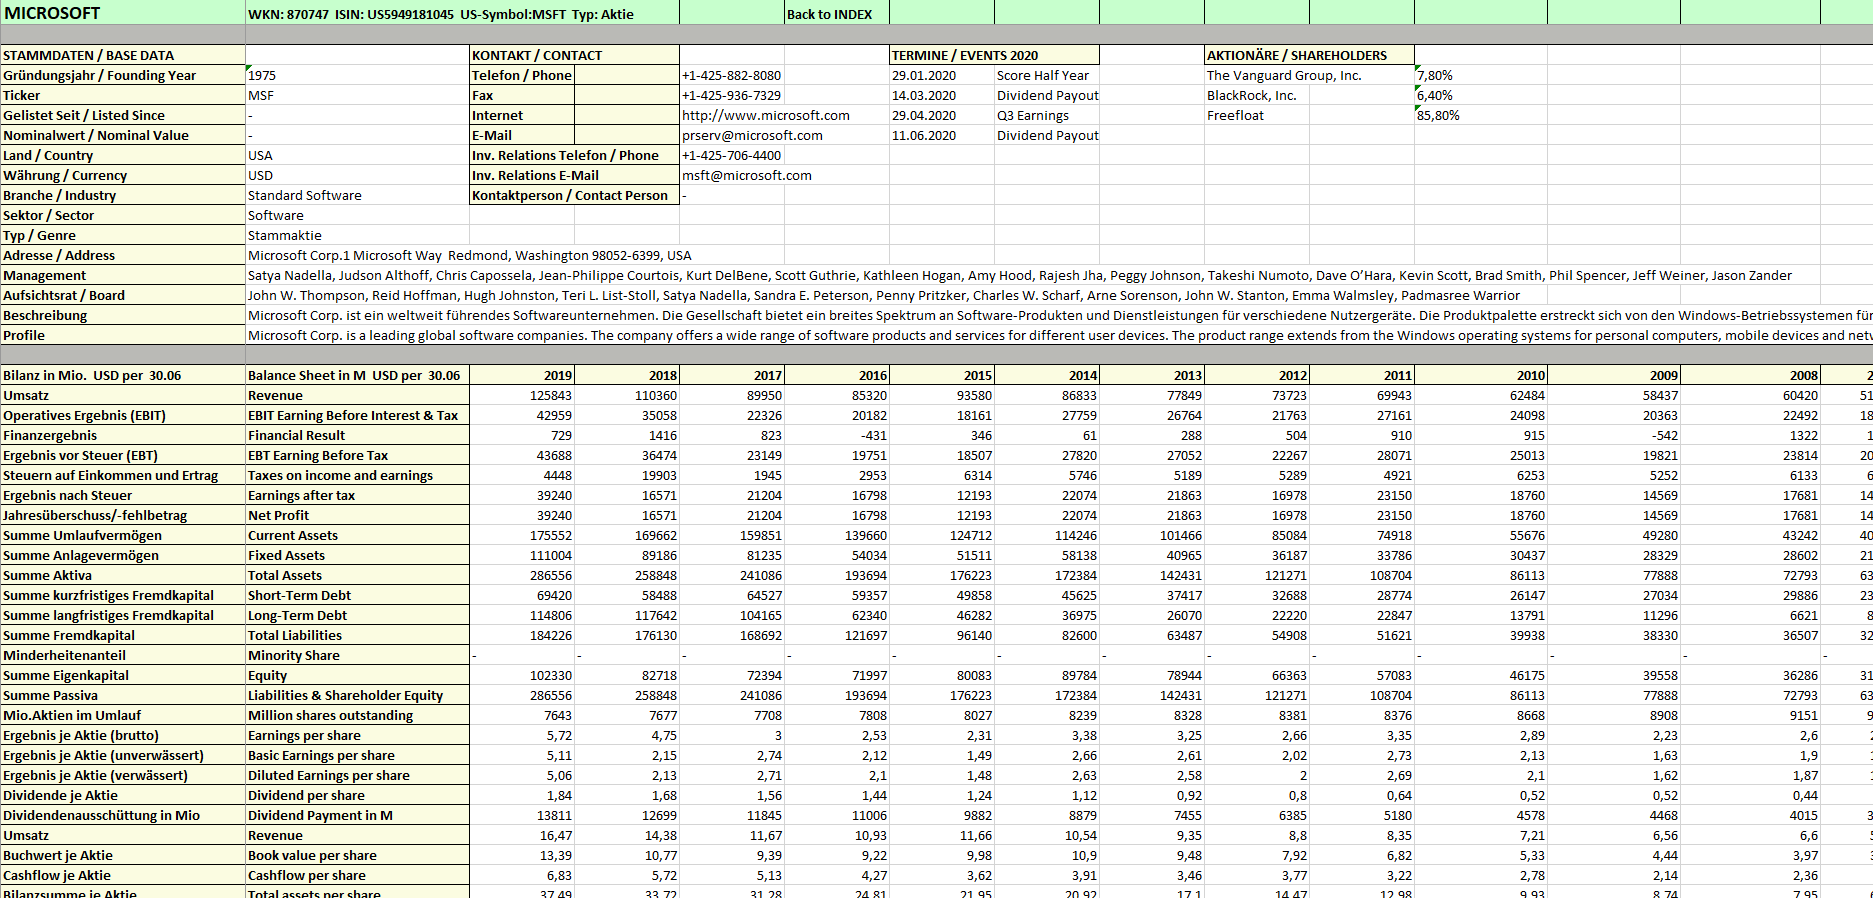Click the 7,80% shareholding value
Viewport: 1873px width, 898px height.
point(1480,75)
